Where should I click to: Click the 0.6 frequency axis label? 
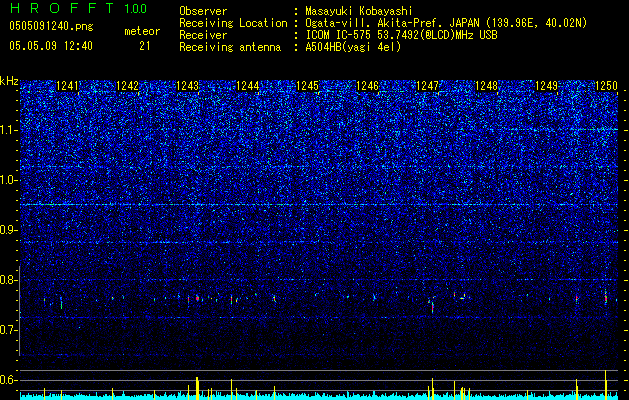tap(8, 380)
